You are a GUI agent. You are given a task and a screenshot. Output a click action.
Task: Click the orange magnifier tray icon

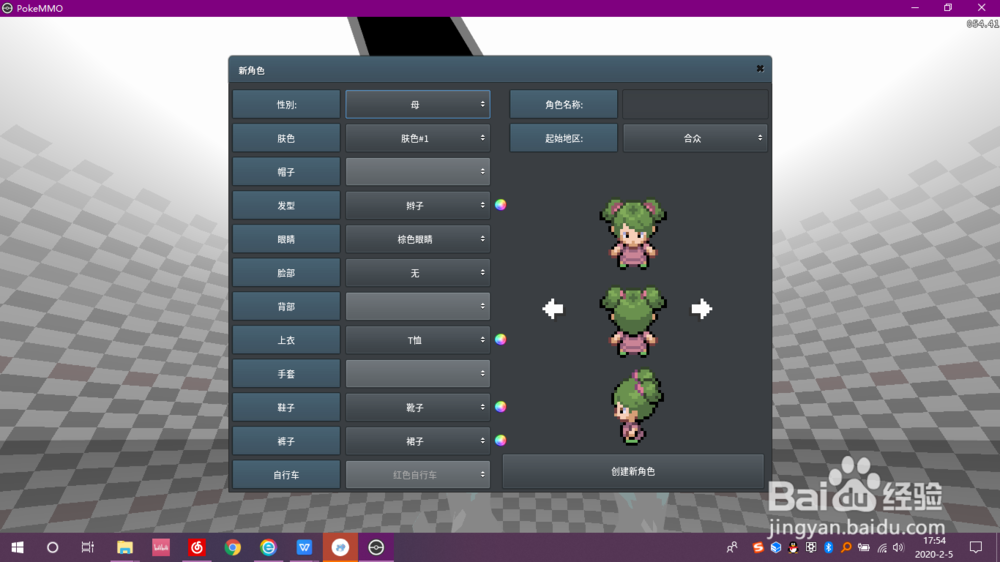(846, 547)
